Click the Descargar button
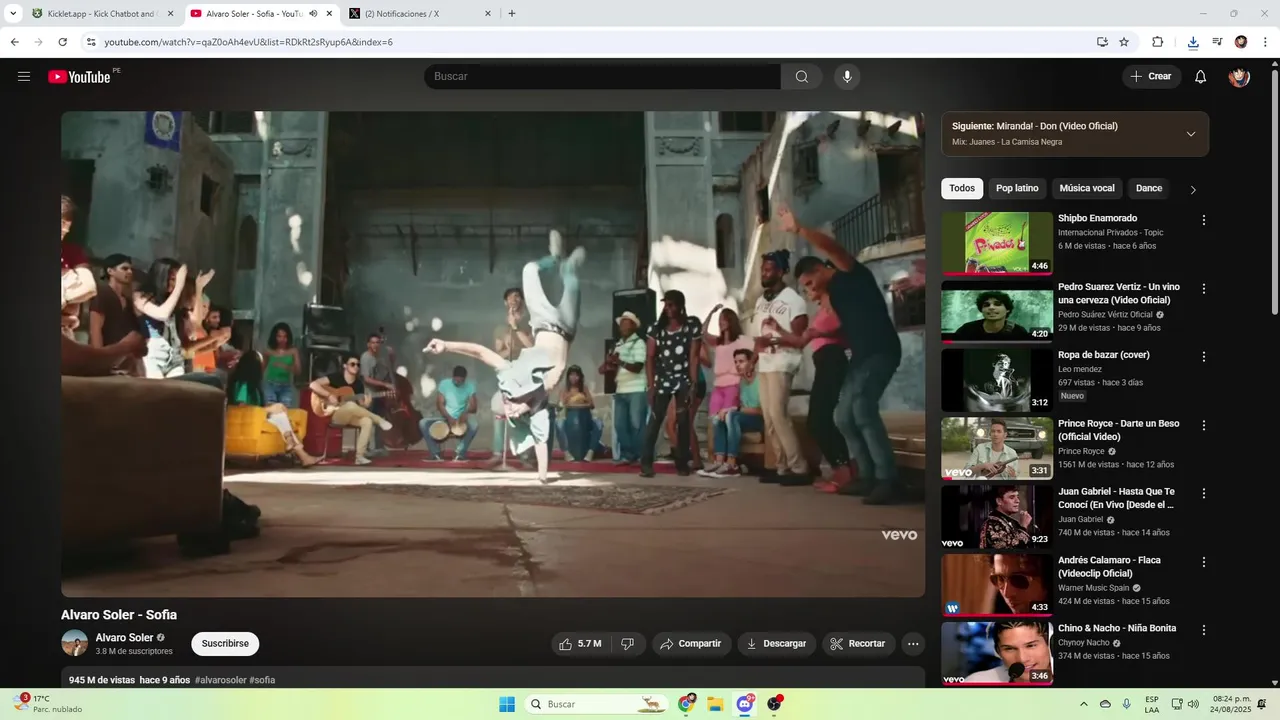 point(777,644)
